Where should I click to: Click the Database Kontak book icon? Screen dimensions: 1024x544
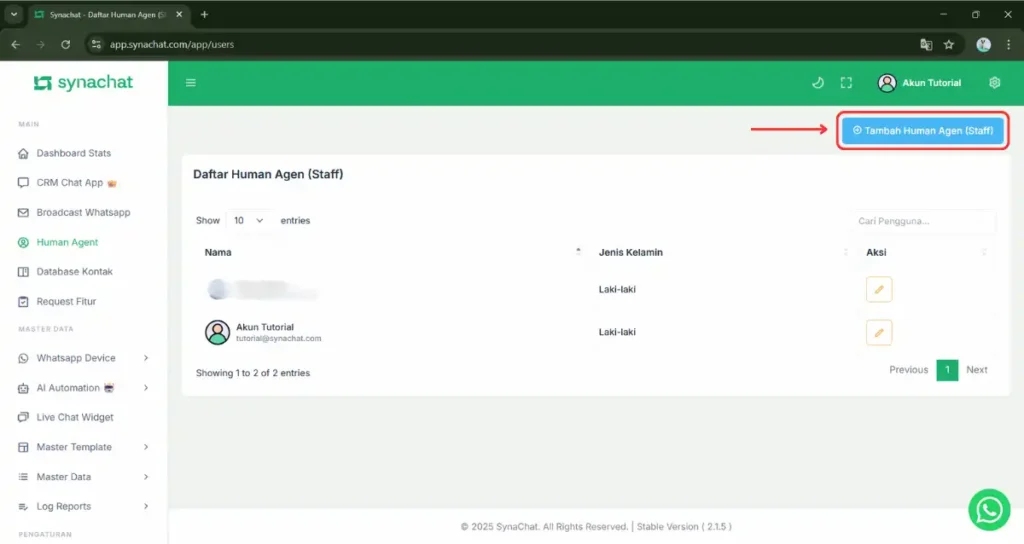tap(24, 272)
